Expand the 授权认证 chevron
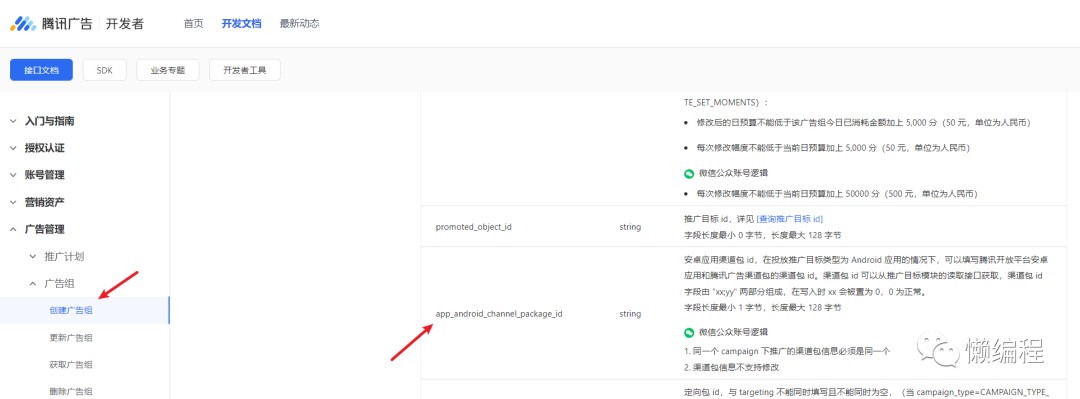Image resolution: width=1080 pixels, height=399 pixels. tap(12, 148)
